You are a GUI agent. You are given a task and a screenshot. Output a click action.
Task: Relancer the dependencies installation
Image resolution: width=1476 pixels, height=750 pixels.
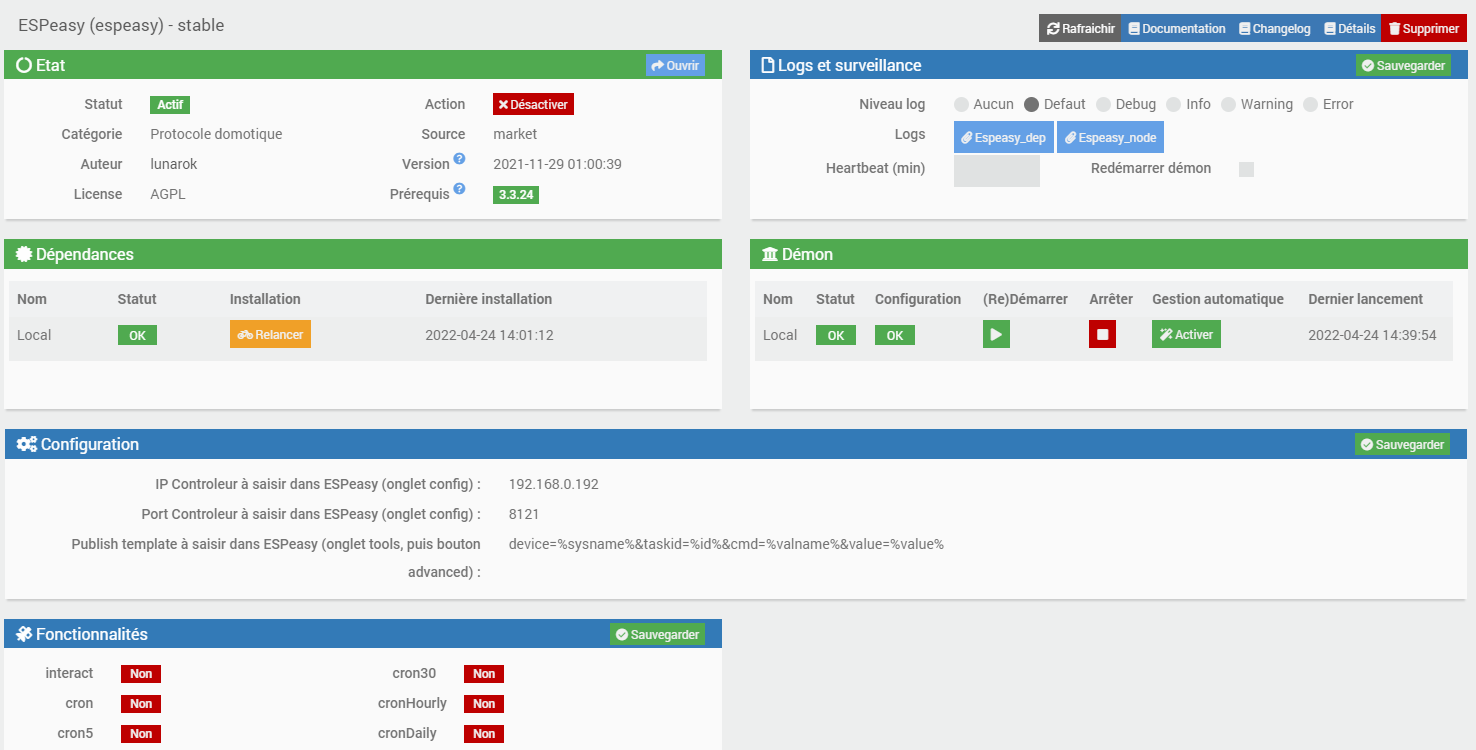[x=270, y=335]
